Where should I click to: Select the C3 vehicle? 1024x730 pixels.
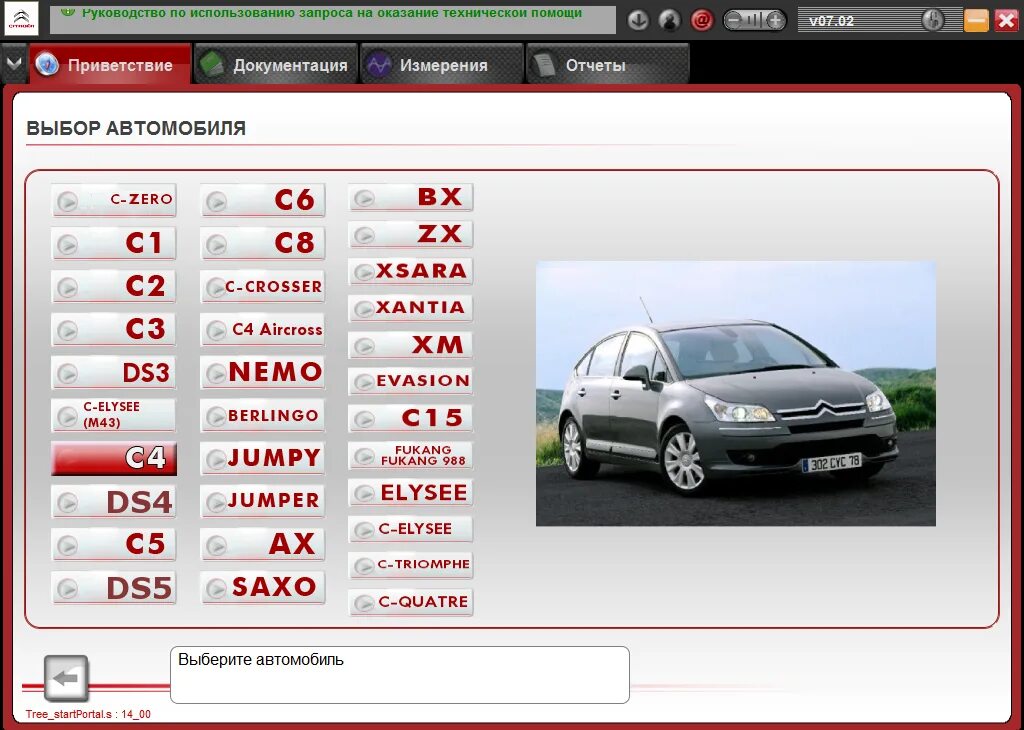114,329
